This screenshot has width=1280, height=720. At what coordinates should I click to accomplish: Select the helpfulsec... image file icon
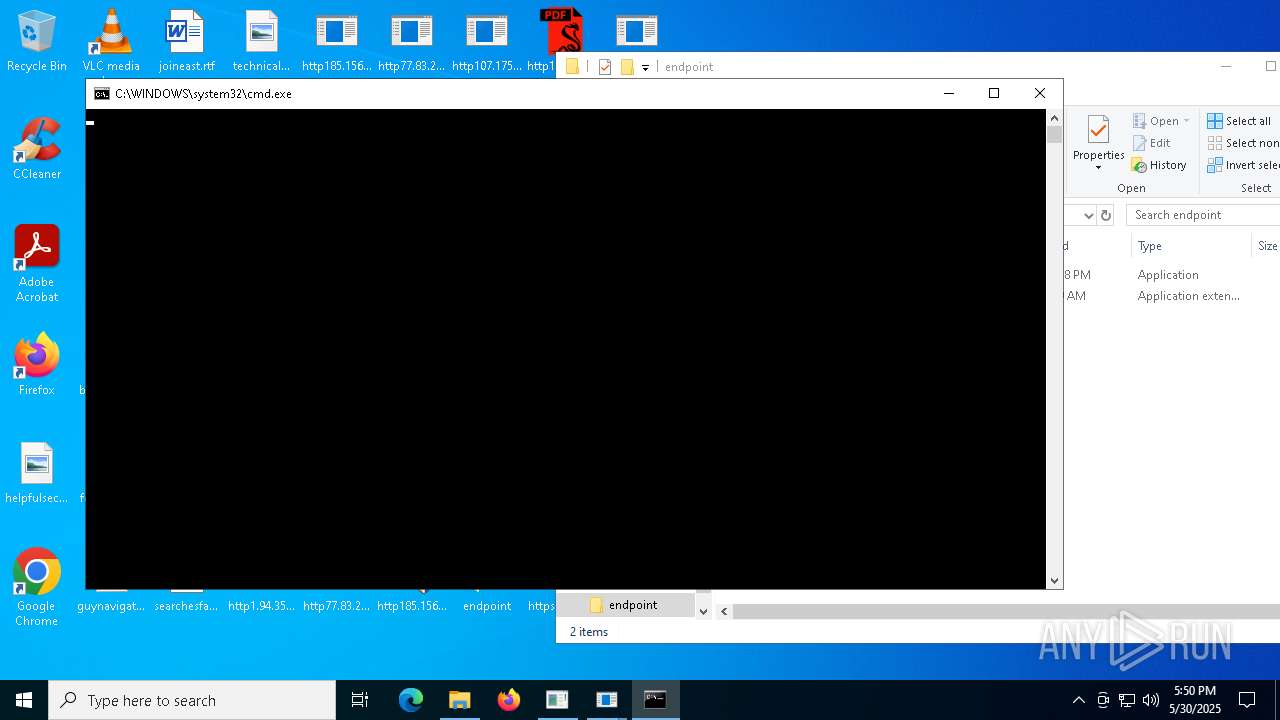point(37,472)
